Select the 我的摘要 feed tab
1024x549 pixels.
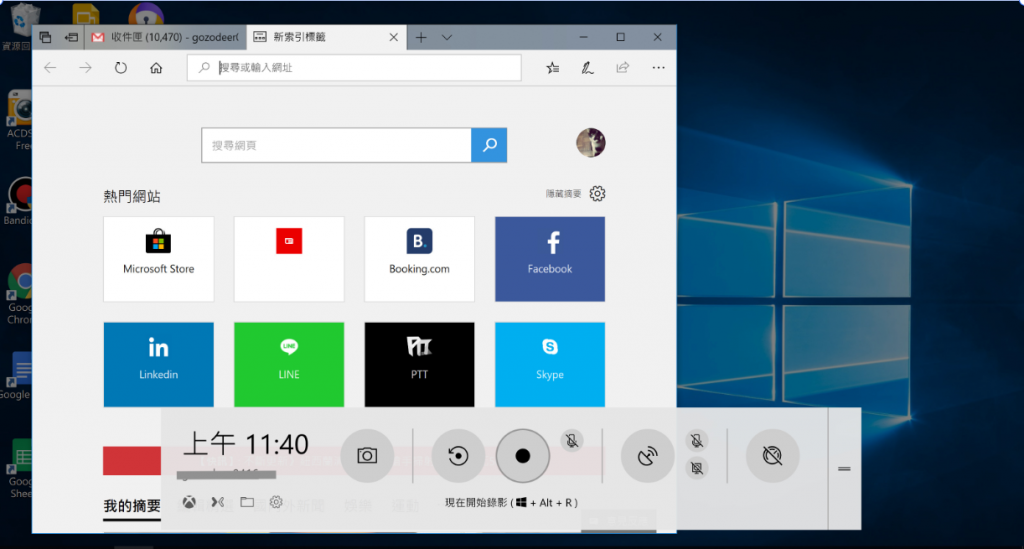point(132,506)
